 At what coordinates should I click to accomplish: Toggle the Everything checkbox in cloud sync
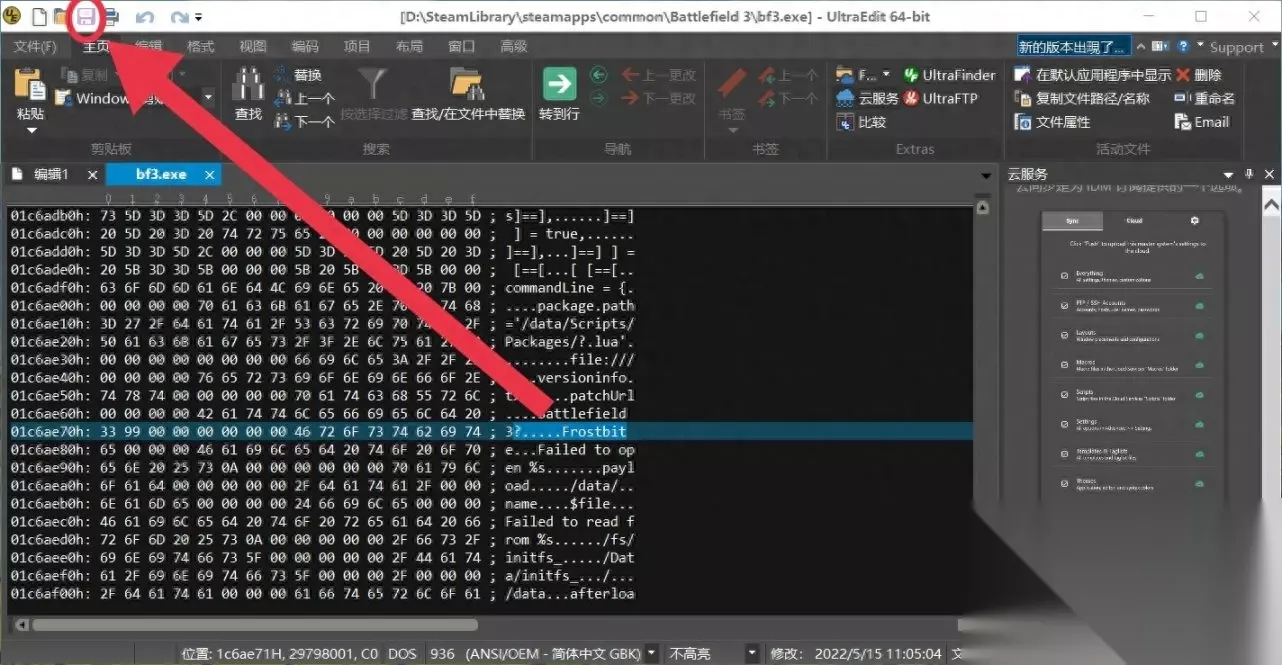click(1065, 274)
